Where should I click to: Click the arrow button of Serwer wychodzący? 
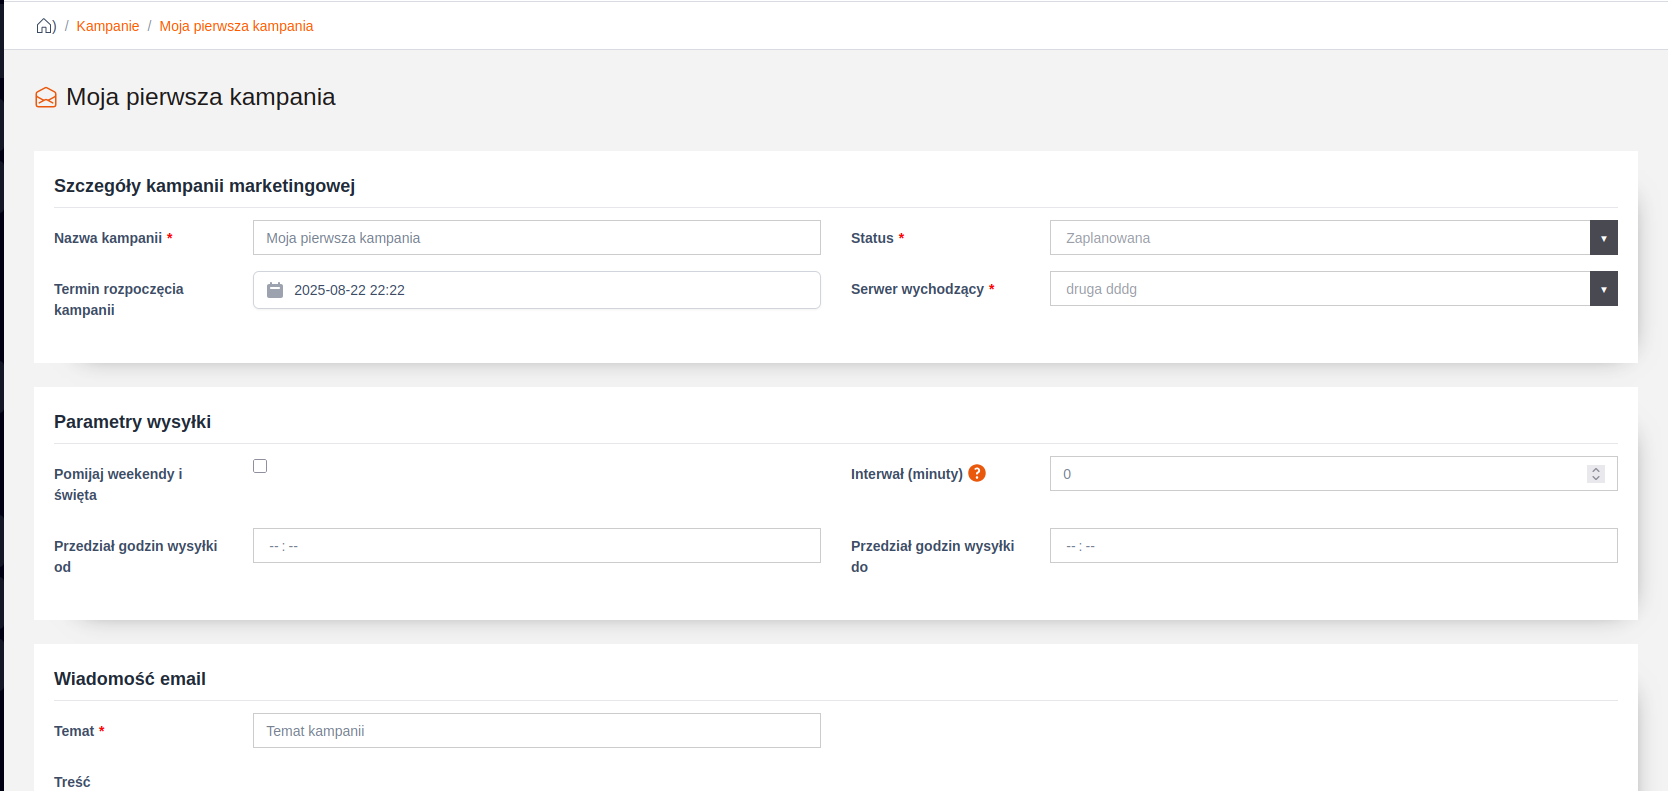click(x=1603, y=289)
